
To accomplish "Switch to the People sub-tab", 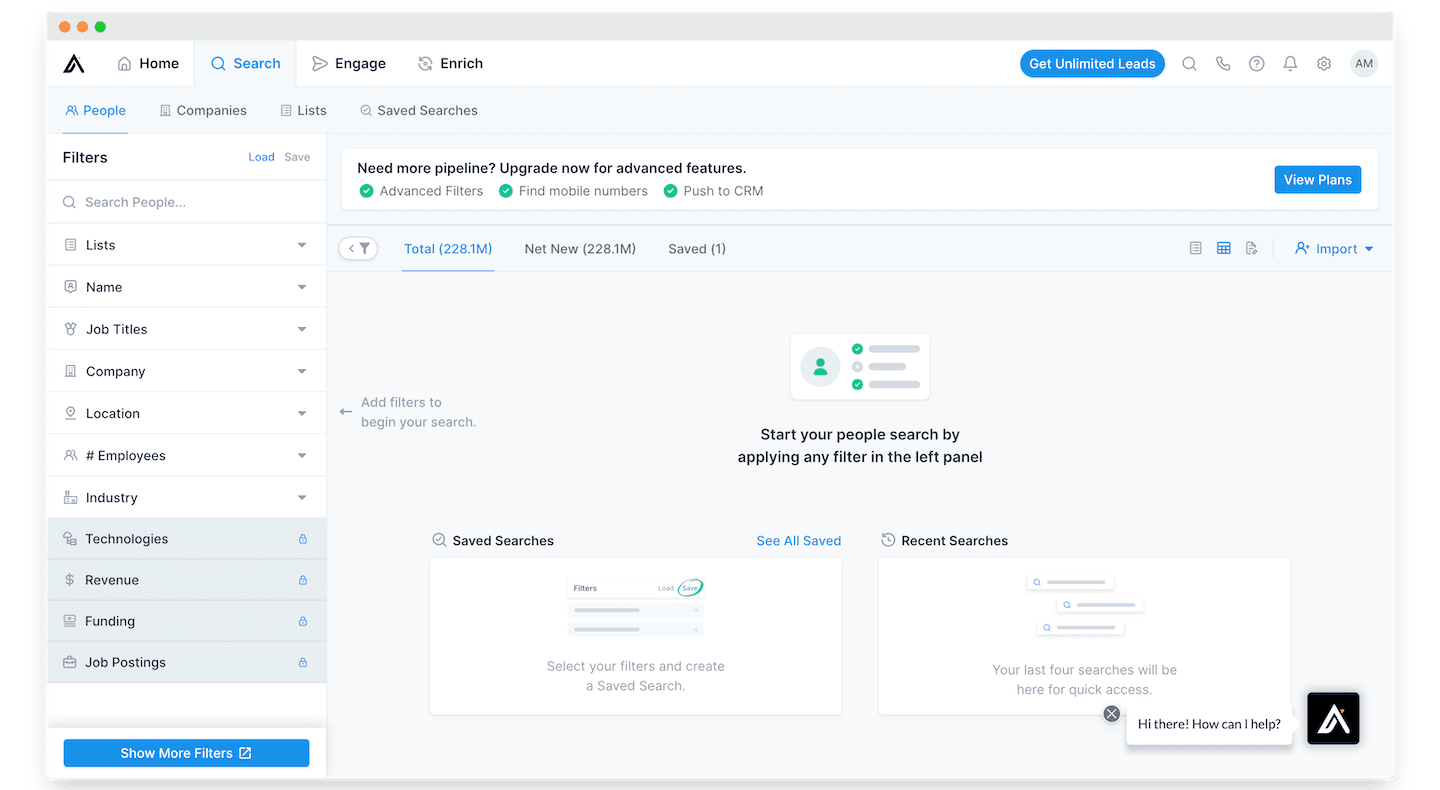I will point(96,110).
